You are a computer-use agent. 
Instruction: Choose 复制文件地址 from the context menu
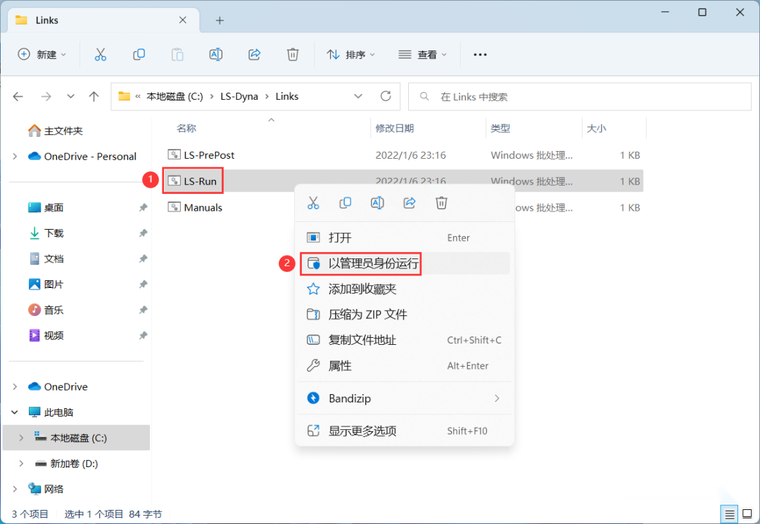coord(404,340)
